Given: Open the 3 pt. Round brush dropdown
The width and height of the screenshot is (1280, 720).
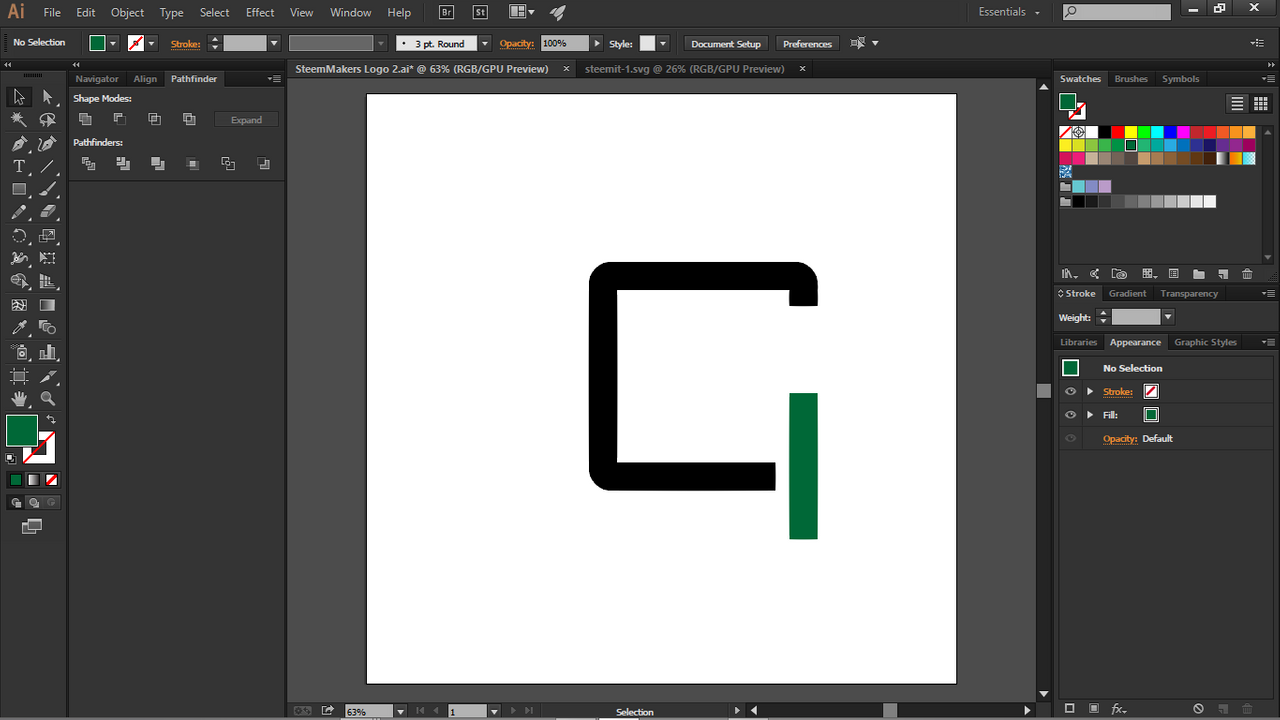Looking at the screenshot, I should (485, 44).
